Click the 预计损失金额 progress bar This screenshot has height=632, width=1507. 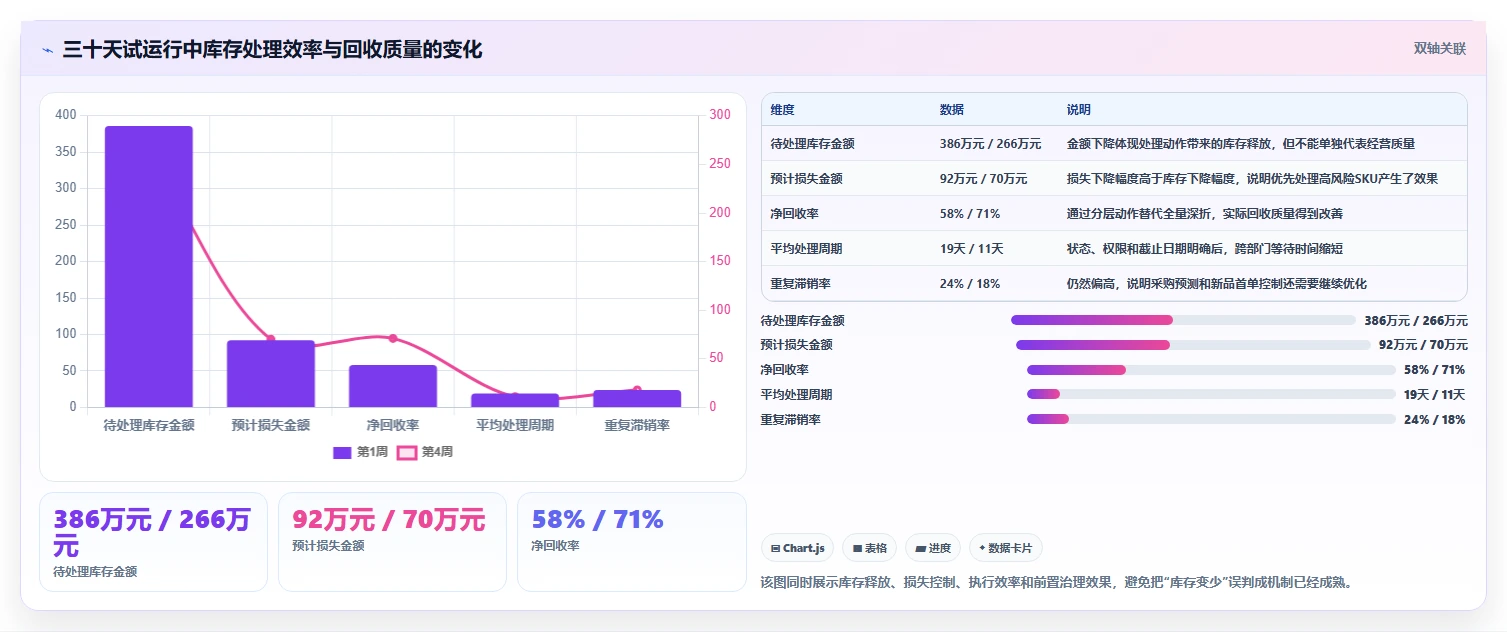click(1193, 345)
